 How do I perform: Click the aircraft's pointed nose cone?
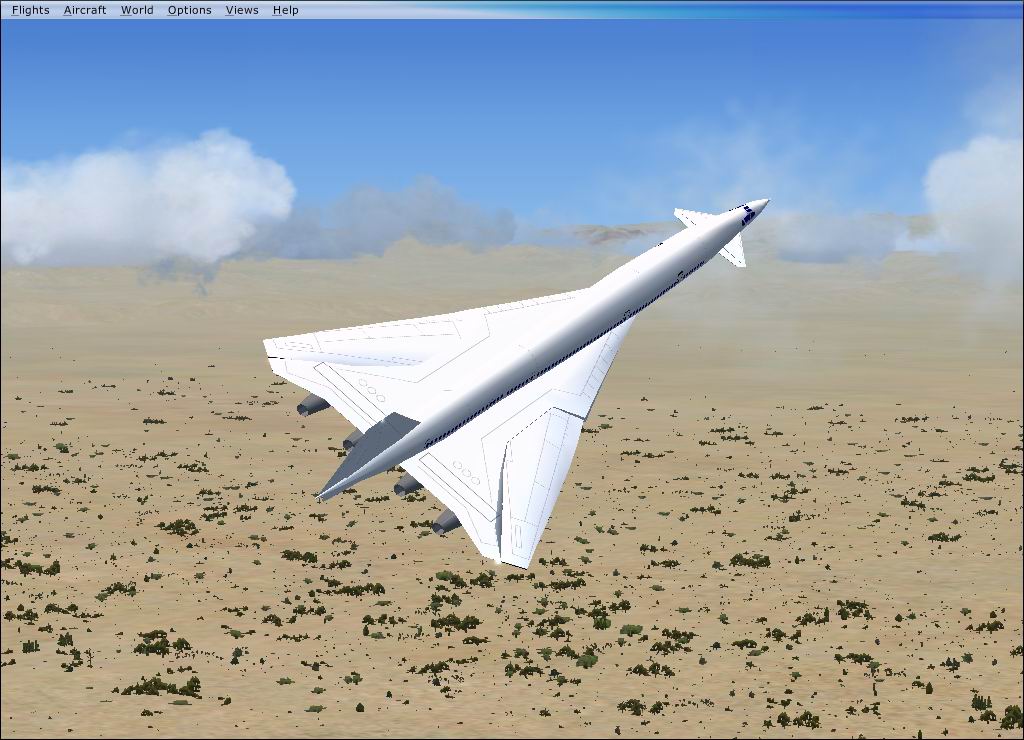tap(760, 205)
